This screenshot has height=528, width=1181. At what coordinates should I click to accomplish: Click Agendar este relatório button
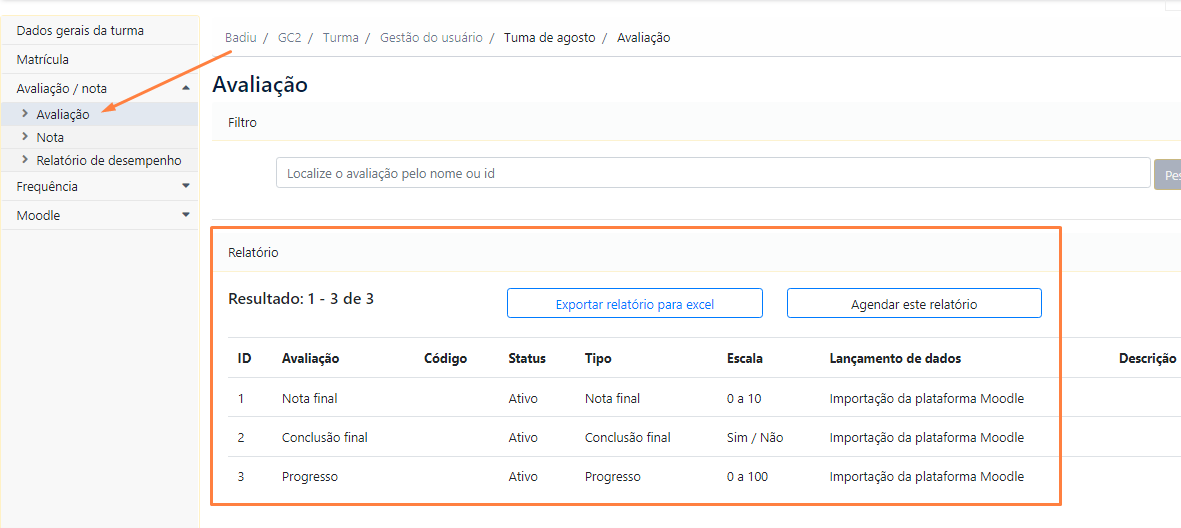[914, 304]
